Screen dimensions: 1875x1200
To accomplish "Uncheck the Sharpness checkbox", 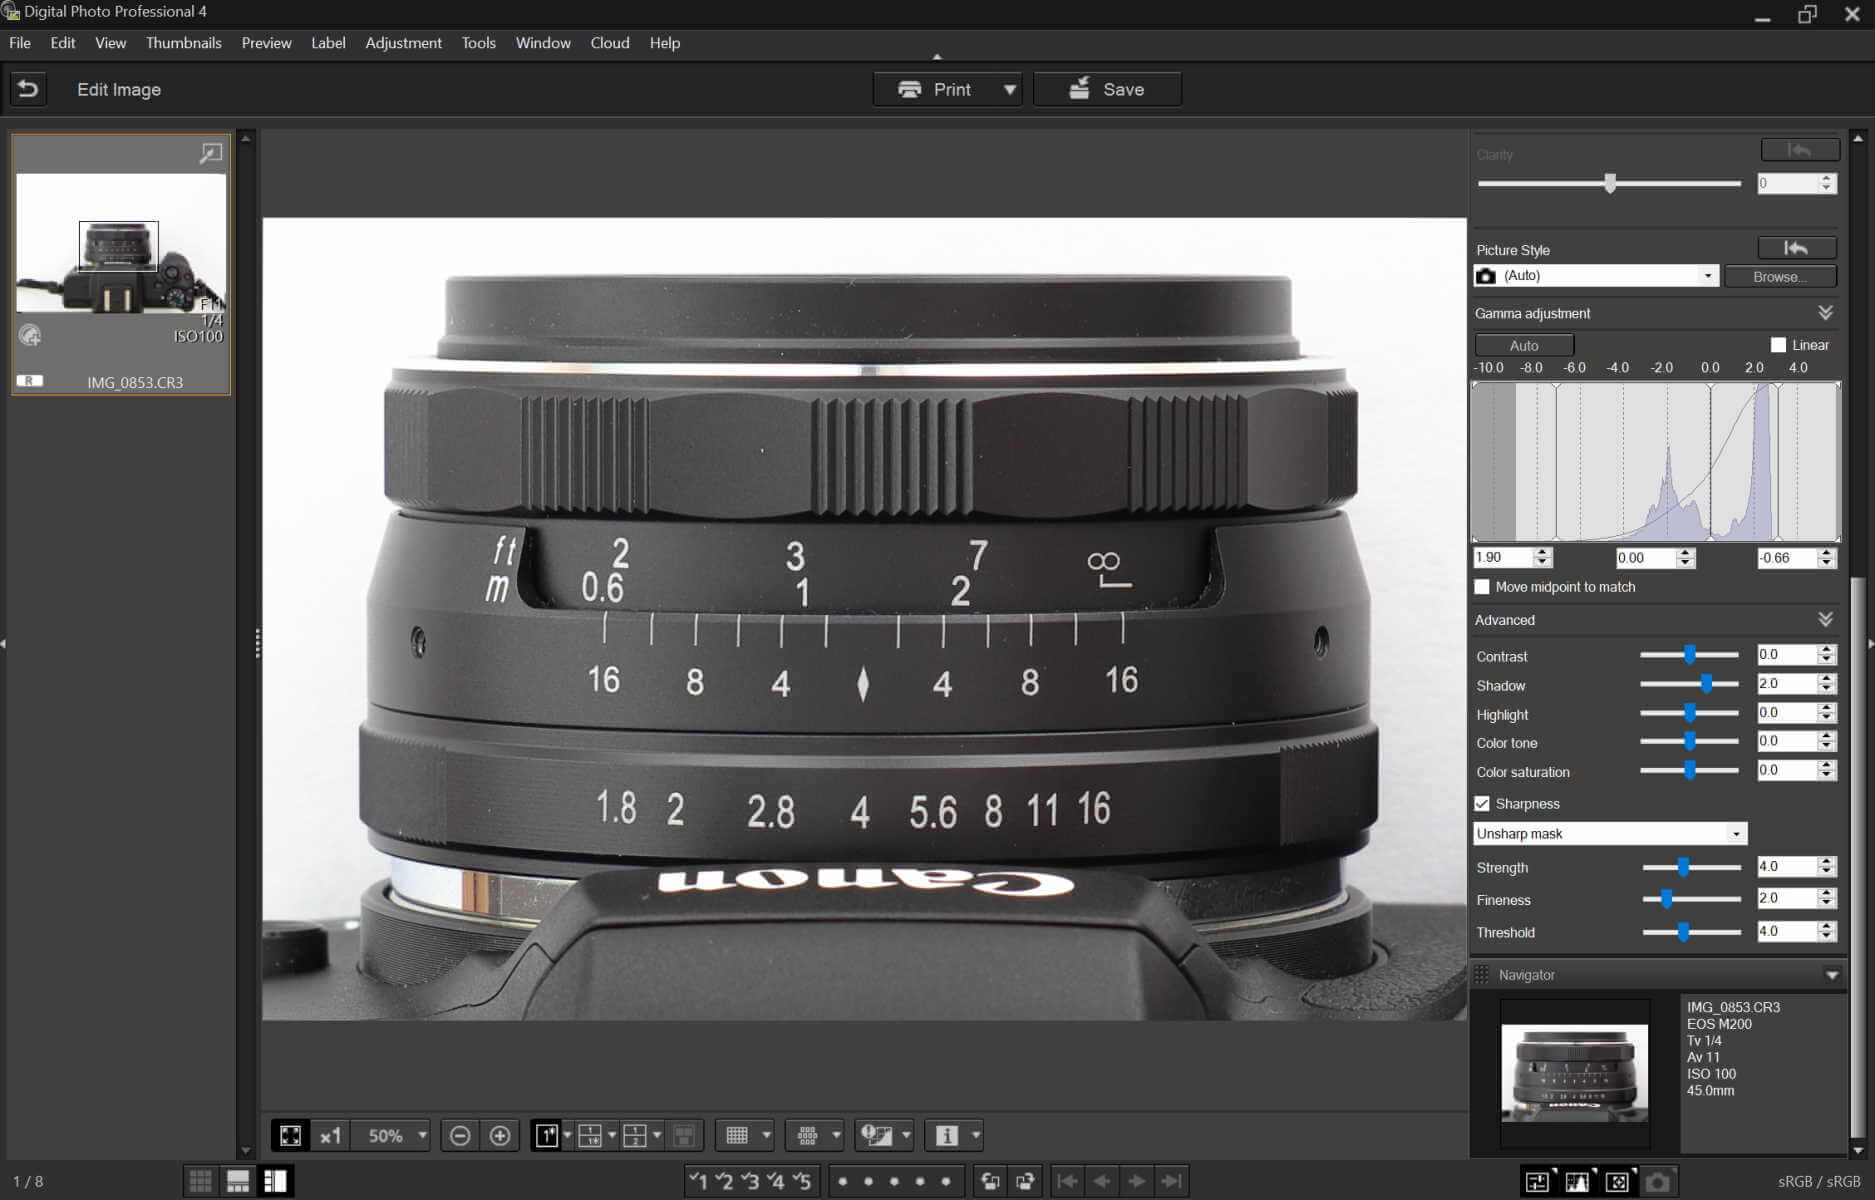I will (x=1482, y=804).
